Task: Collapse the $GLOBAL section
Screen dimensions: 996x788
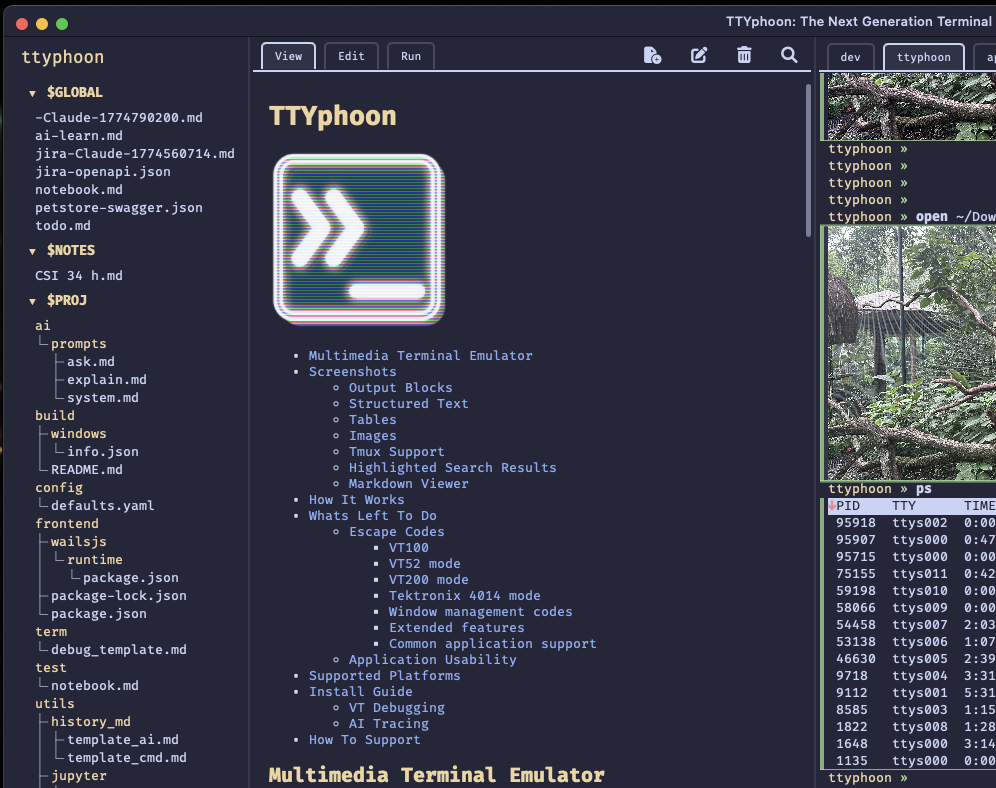Action: point(32,93)
